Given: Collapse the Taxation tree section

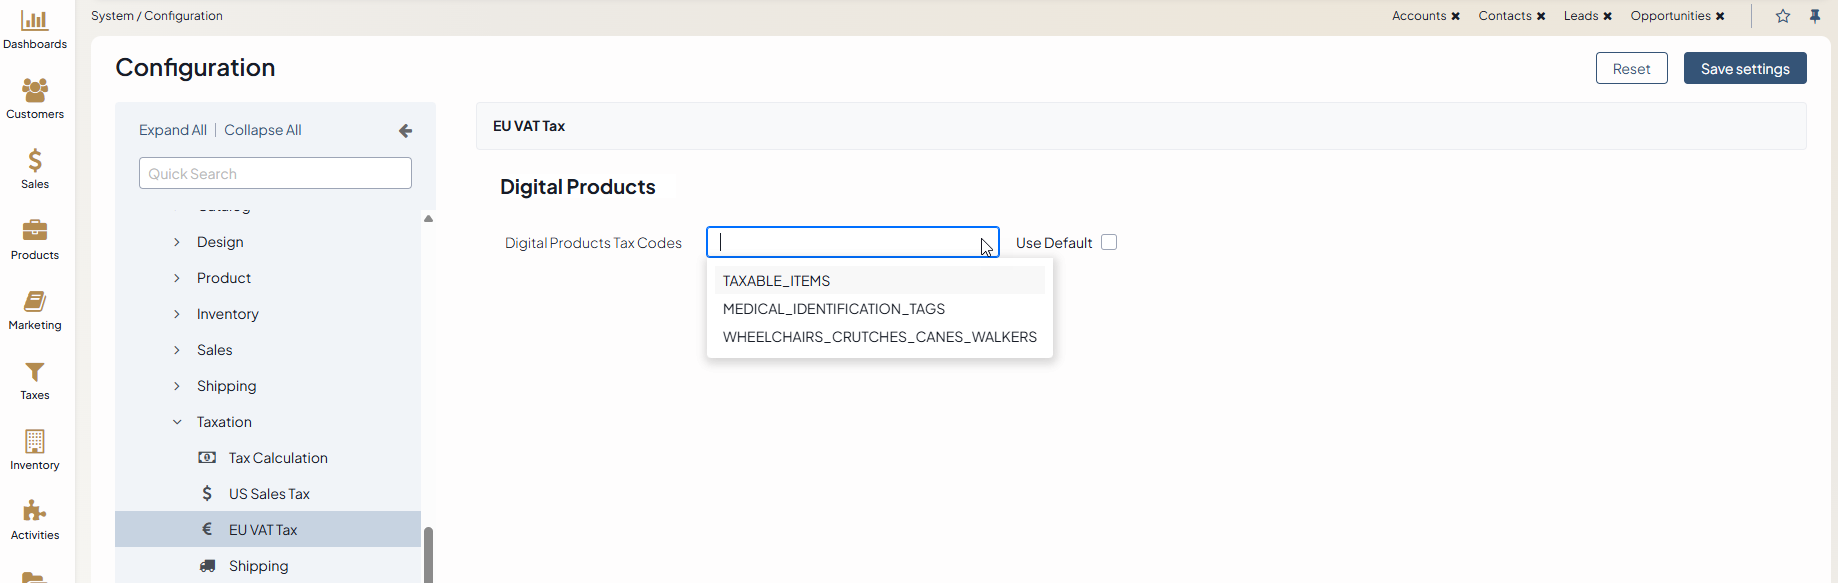Looking at the screenshot, I should (x=177, y=422).
